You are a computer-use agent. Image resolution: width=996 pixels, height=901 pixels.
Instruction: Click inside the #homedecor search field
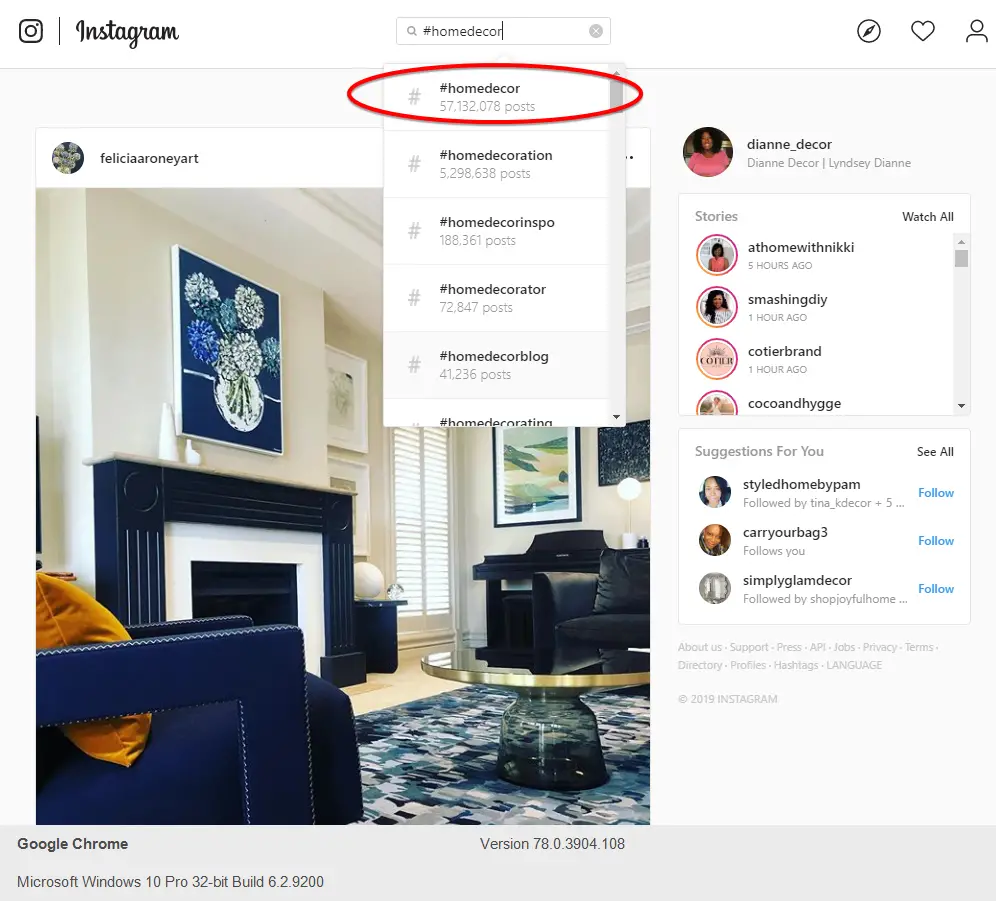pyautogui.click(x=503, y=31)
